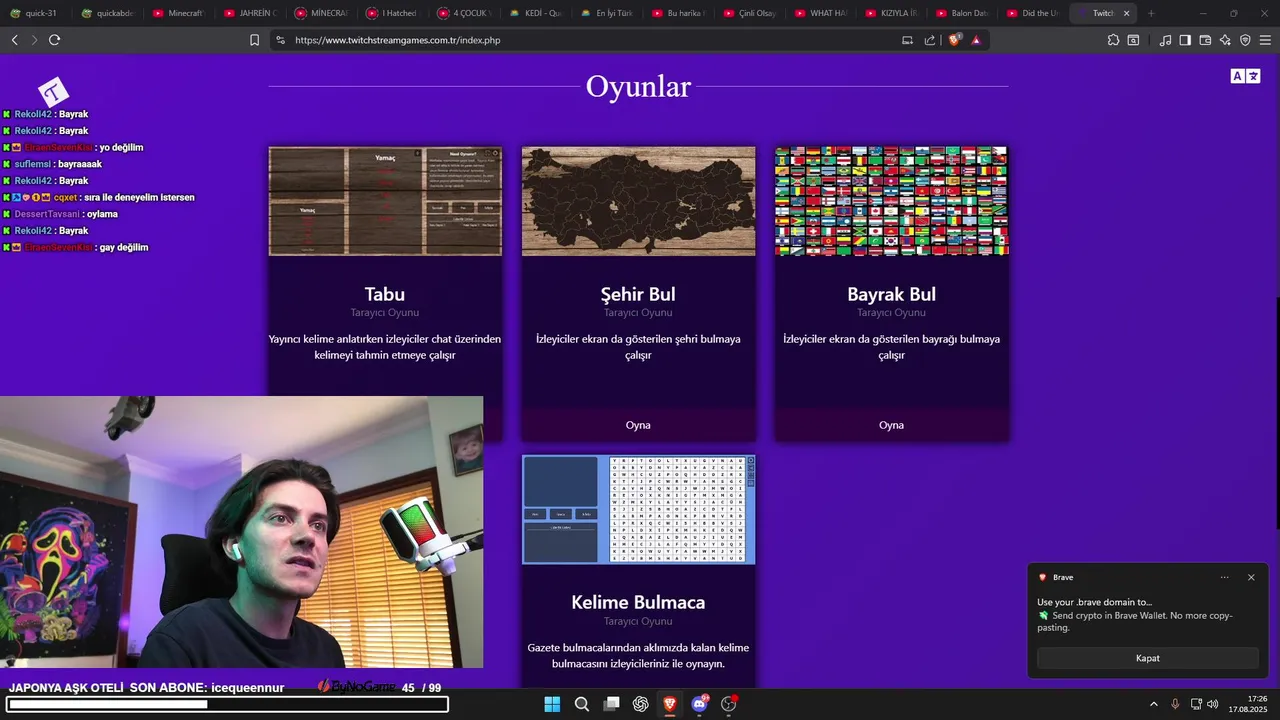Open Windows Start menu
This screenshot has height=720, width=1280.
pos(552,704)
